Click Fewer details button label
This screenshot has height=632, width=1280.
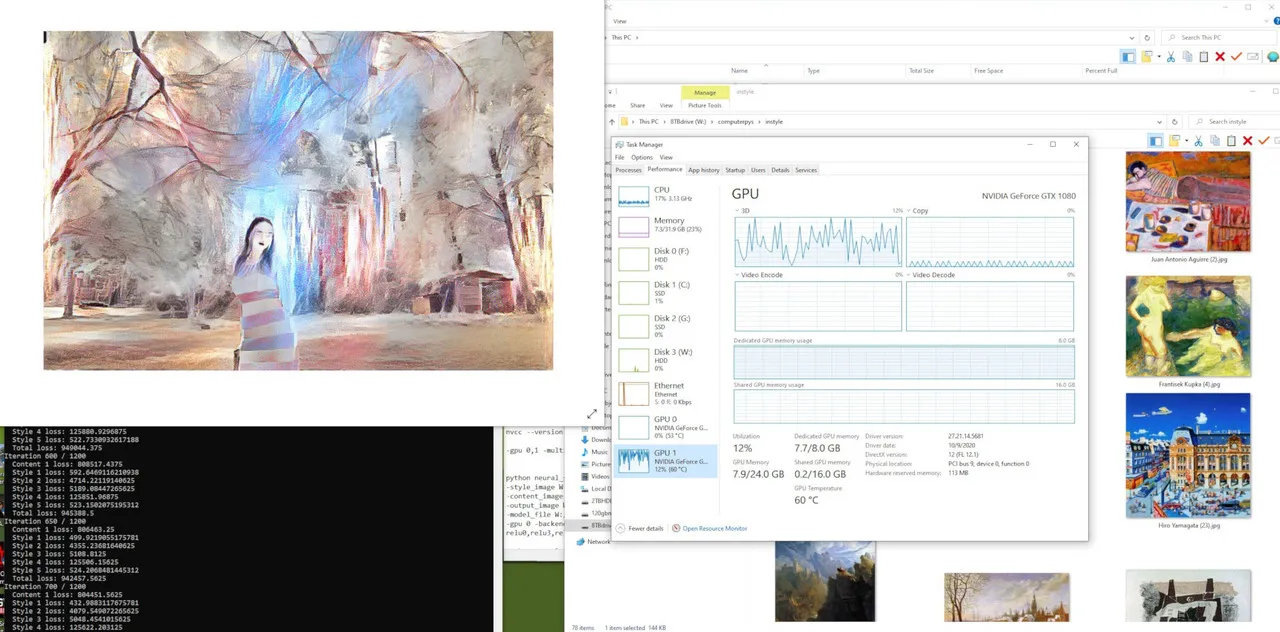[646, 528]
